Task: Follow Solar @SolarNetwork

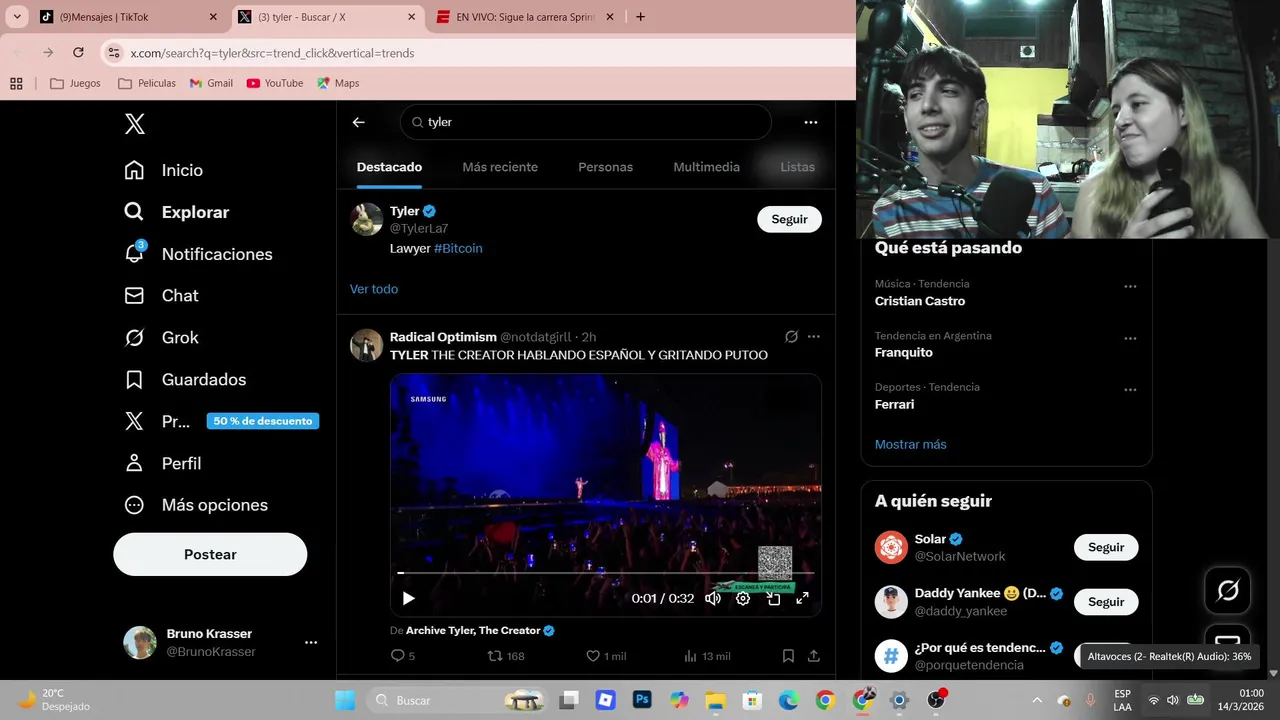Action: pos(1106,547)
